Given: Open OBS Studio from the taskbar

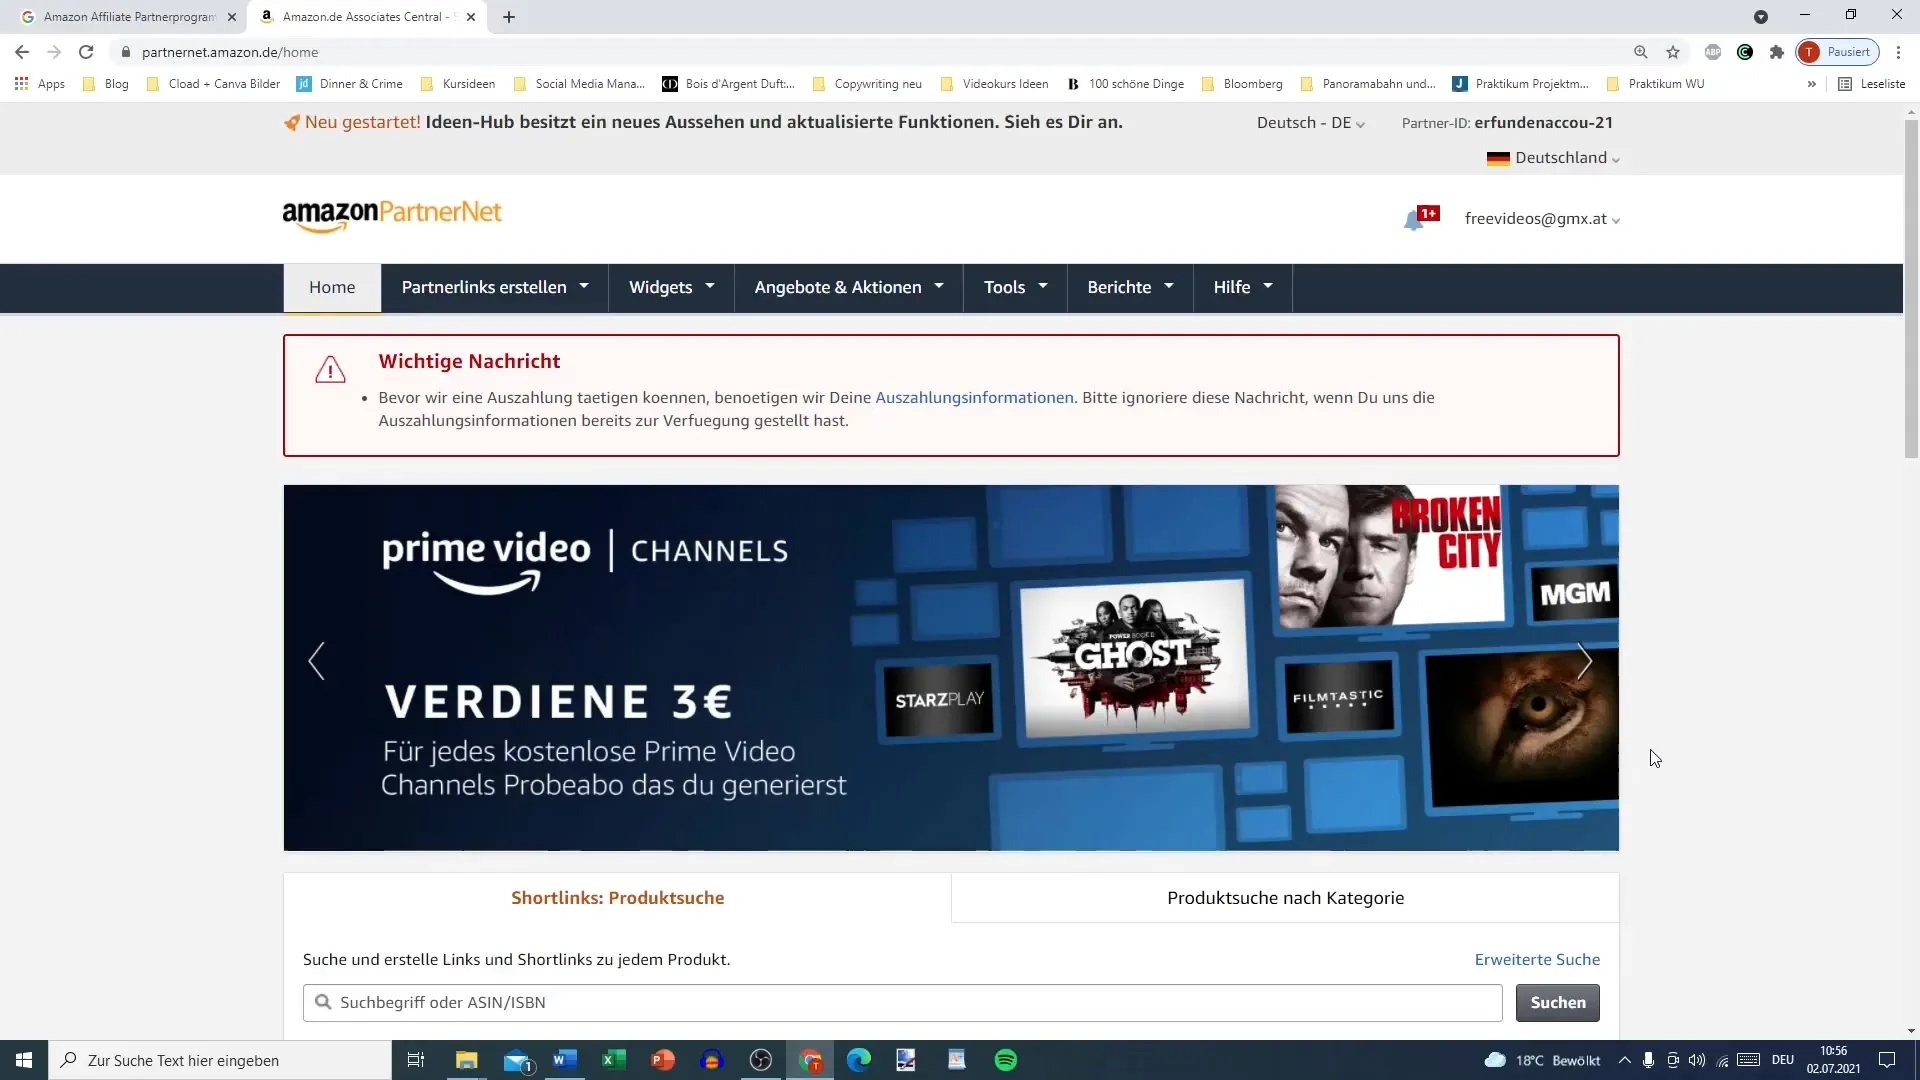Looking at the screenshot, I should pyautogui.click(x=761, y=1060).
